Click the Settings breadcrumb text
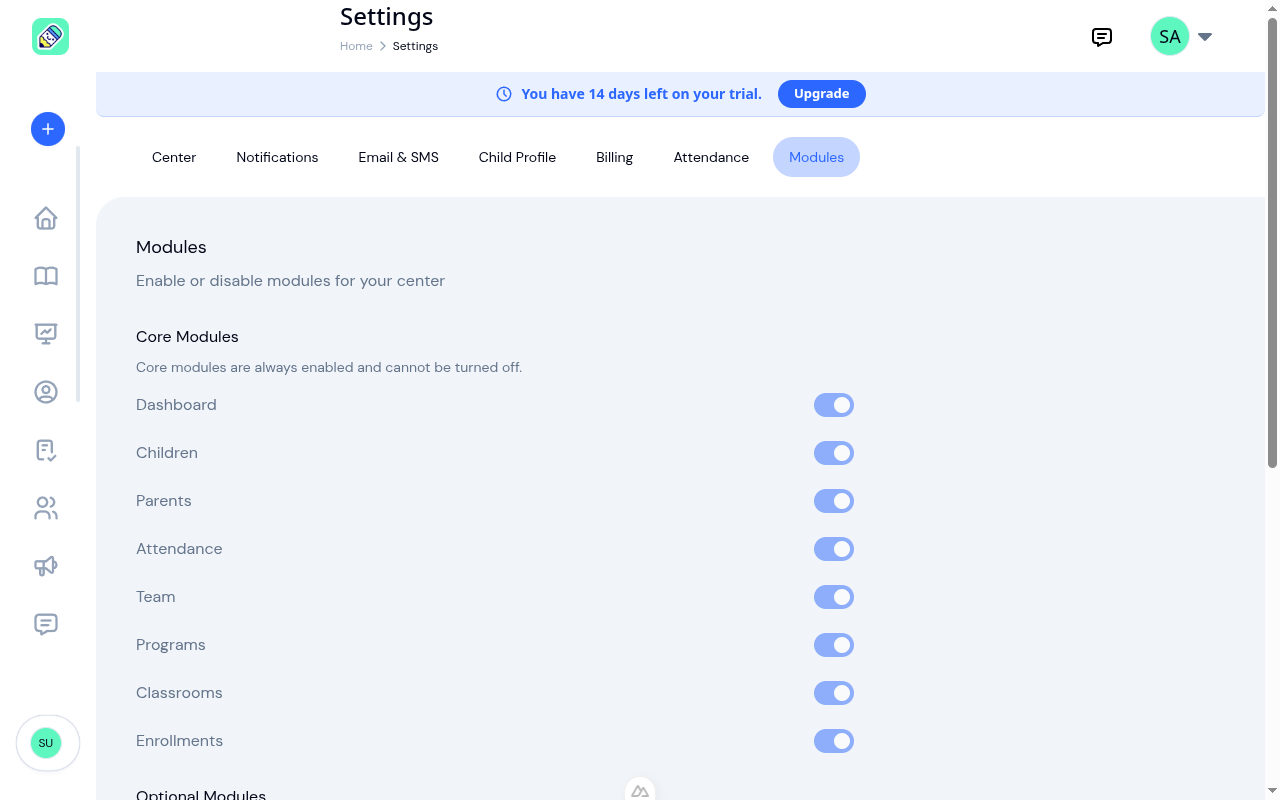The height and width of the screenshot is (800, 1280). tap(415, 46)
